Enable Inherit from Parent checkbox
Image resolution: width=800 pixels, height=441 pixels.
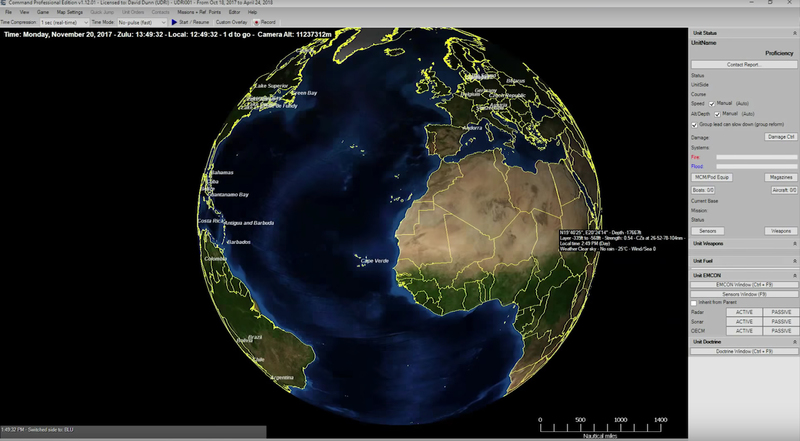tap(695, 303)
